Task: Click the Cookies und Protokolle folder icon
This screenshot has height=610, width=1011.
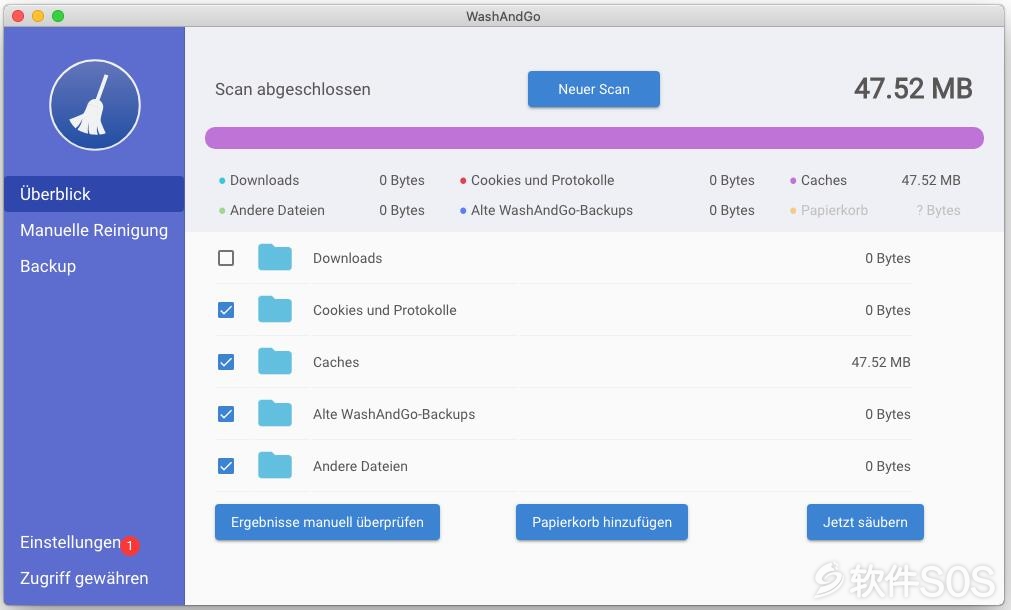Action: pyautogui.click(x=275, y=310)
